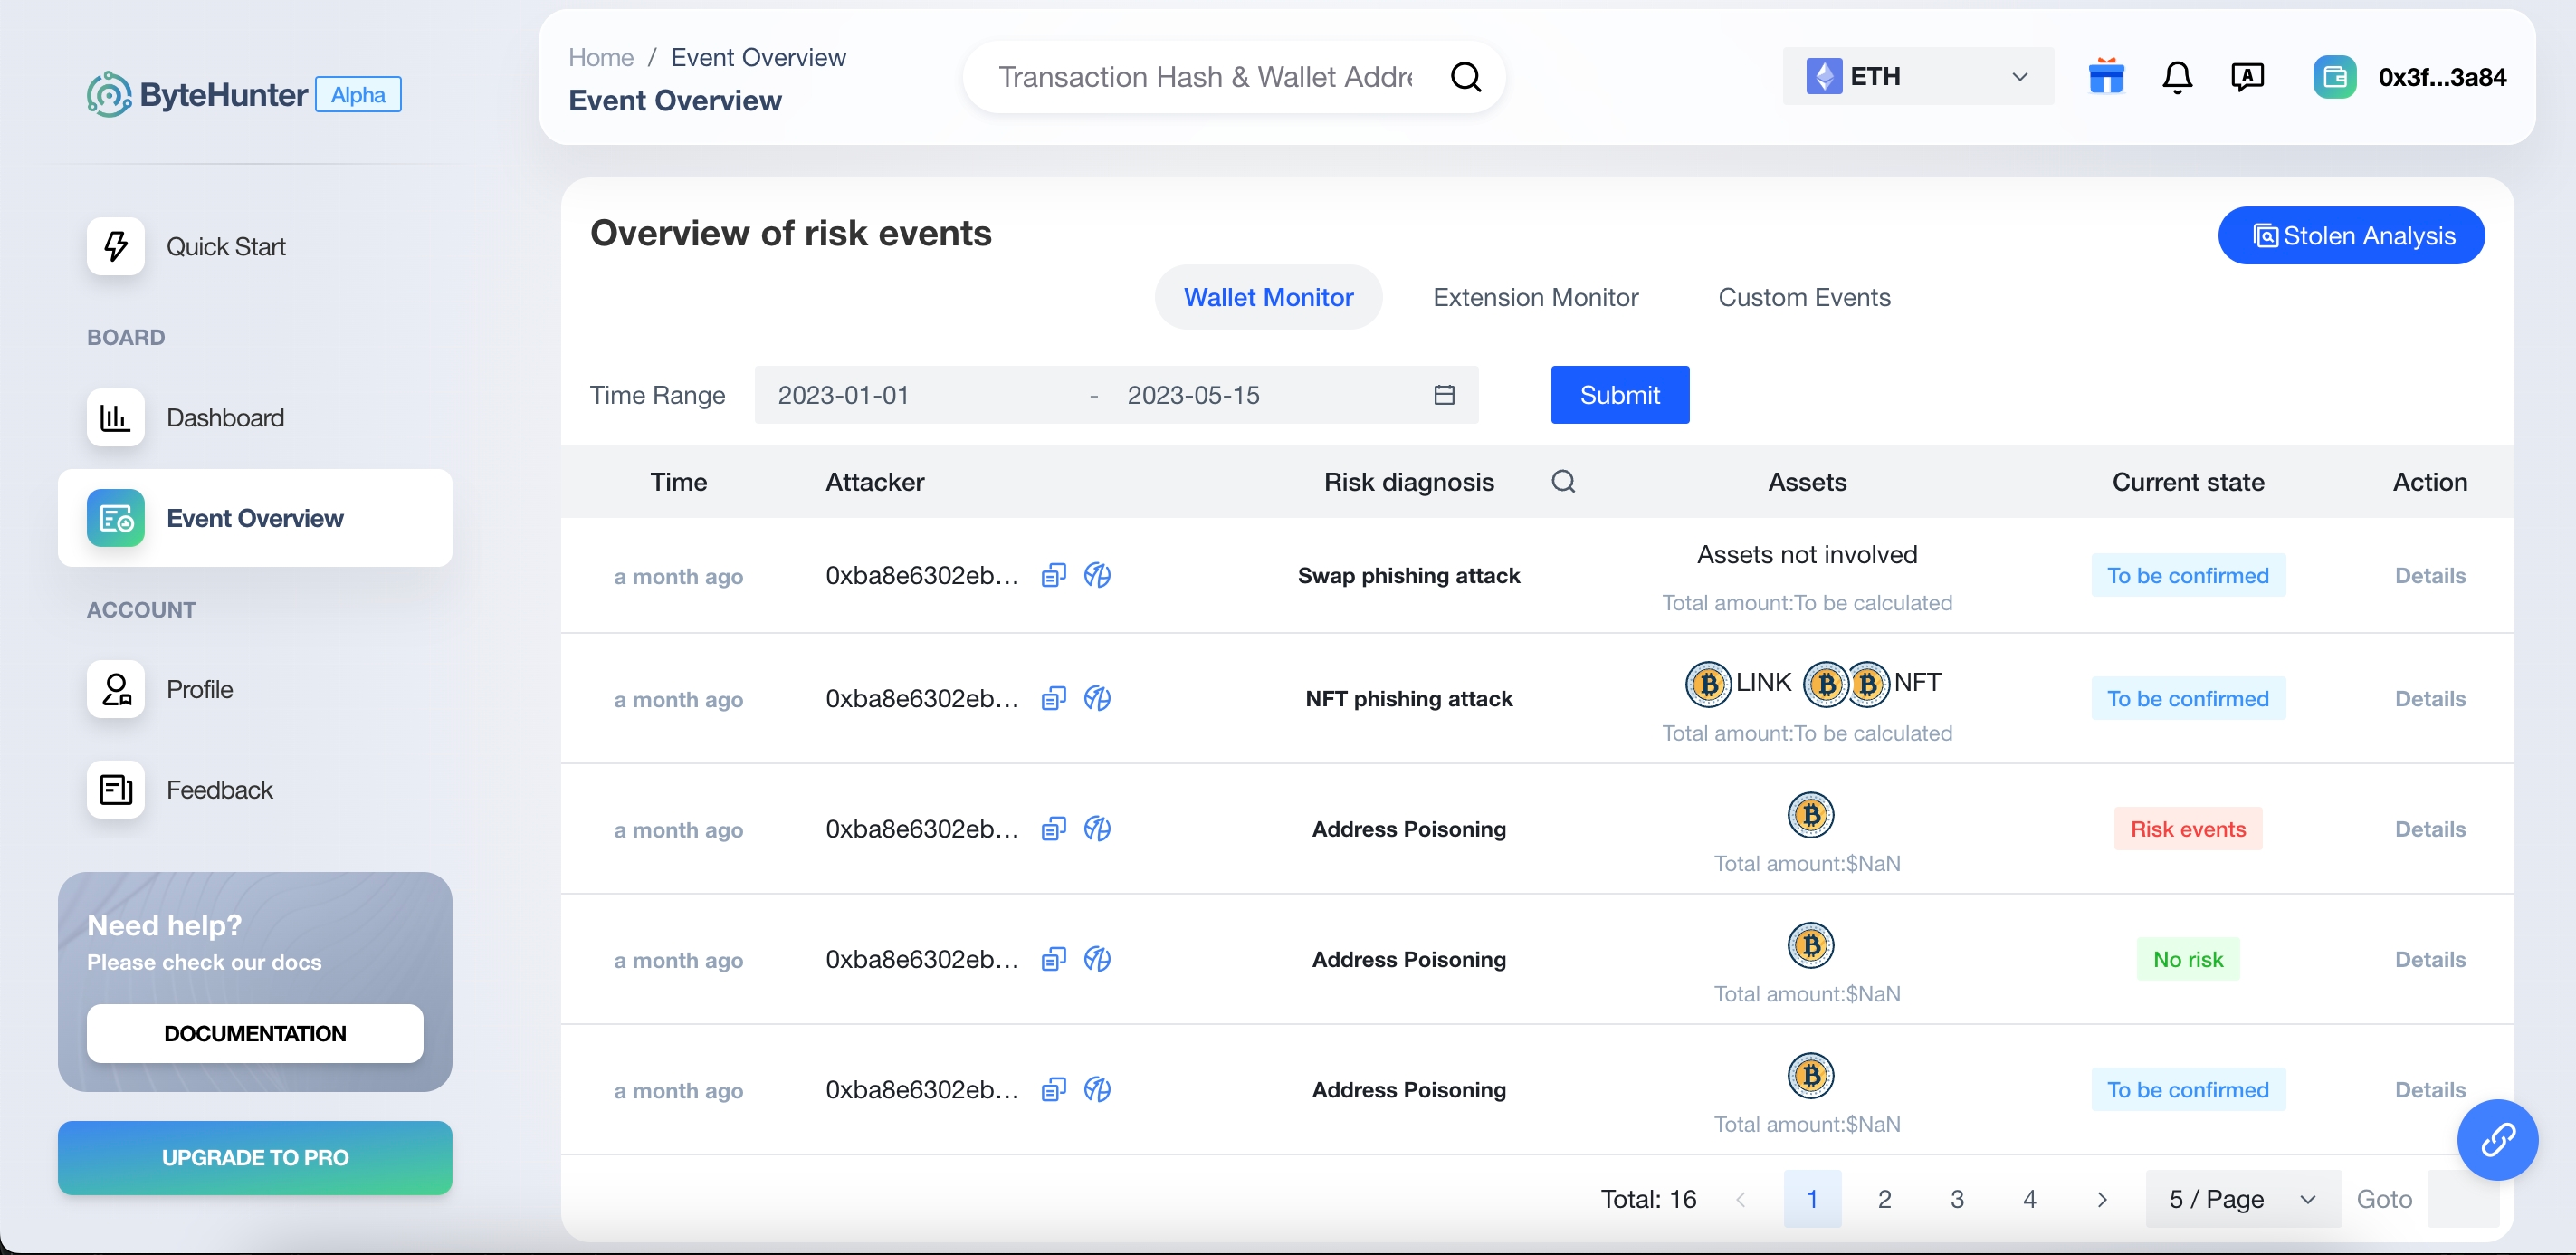Copy attacker address in Swap phishing row
This screenshot has height=1255, width=2576.
(x=1053, y=575)
